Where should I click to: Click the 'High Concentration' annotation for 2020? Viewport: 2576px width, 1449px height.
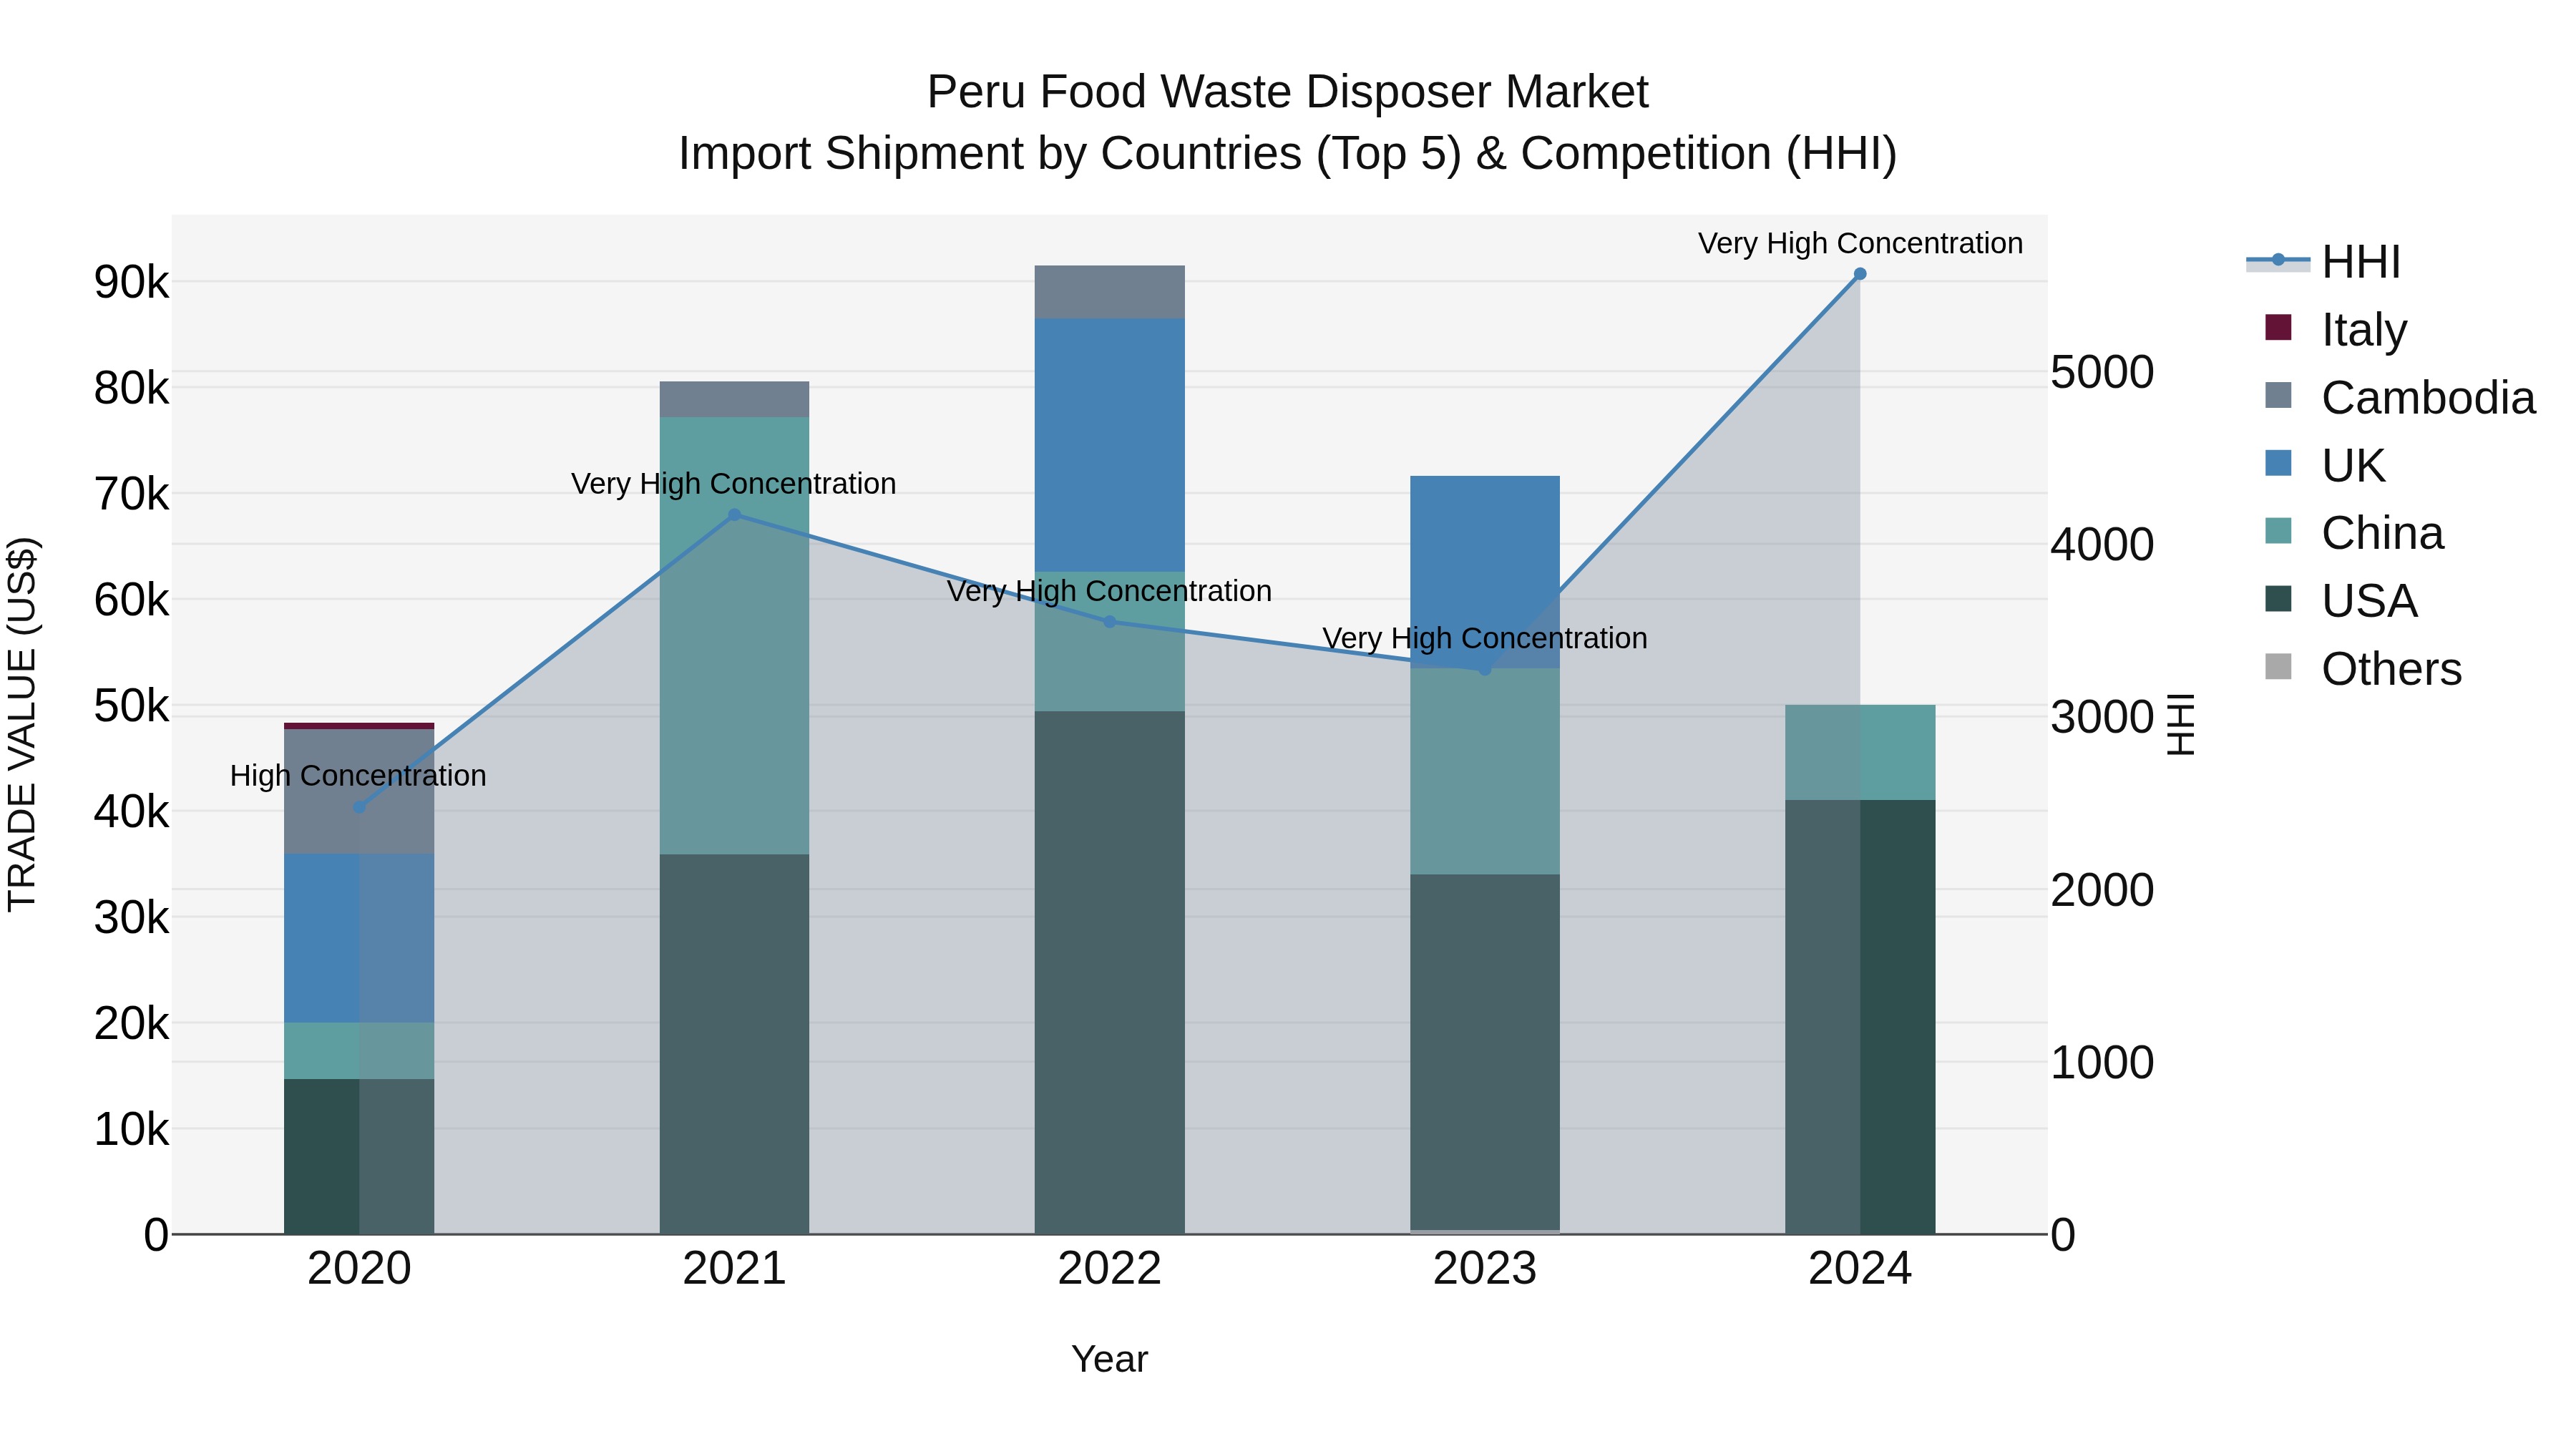pyautogui.click(x=358, y=776)
